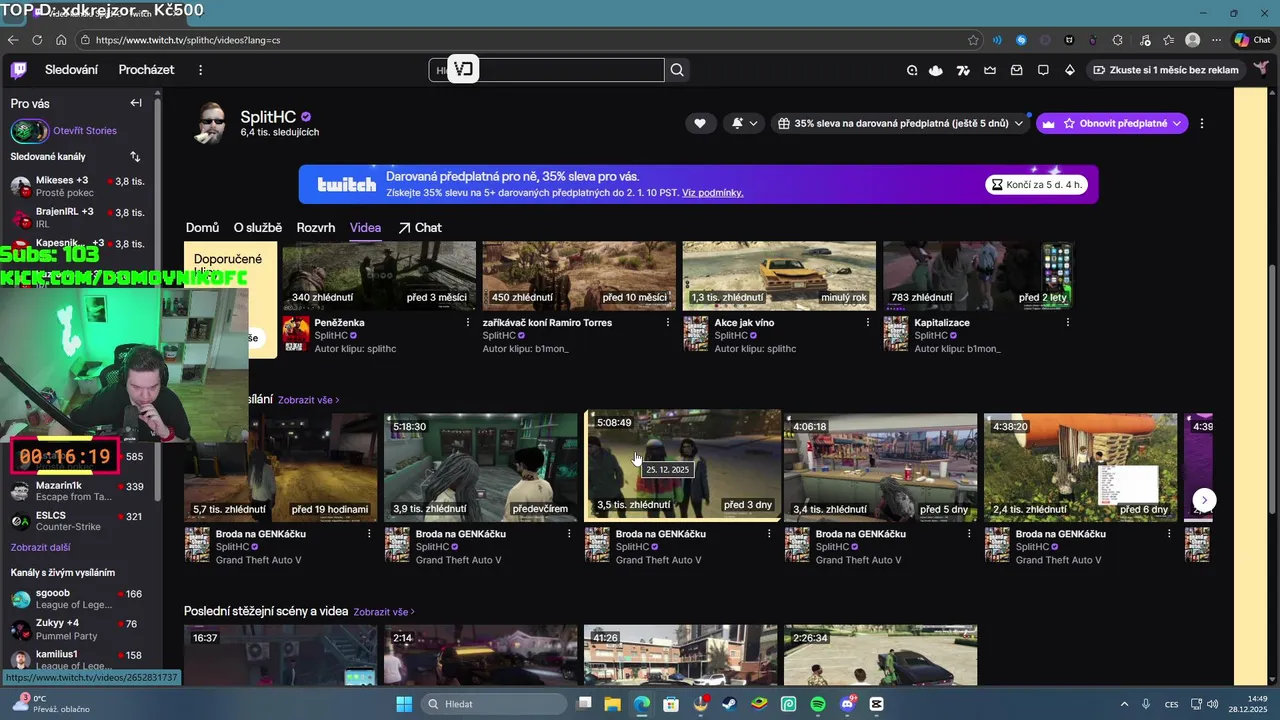Open the Twitch home logo
This screenshot has width=1280, height=720.
tap(19, 70)
